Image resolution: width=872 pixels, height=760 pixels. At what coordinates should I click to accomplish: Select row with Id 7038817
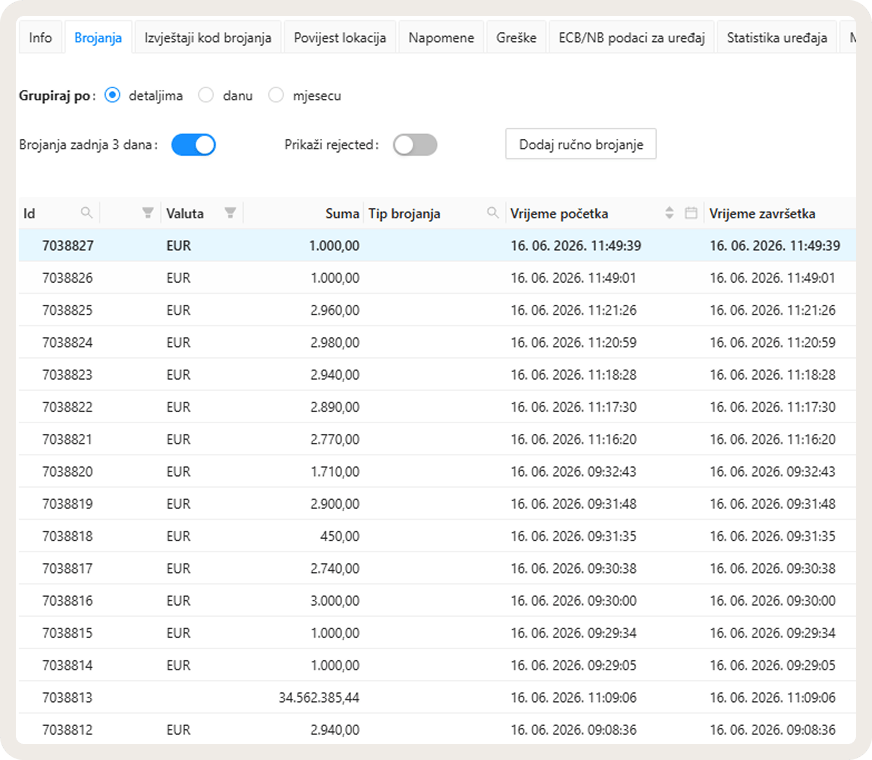pos(437,568)
